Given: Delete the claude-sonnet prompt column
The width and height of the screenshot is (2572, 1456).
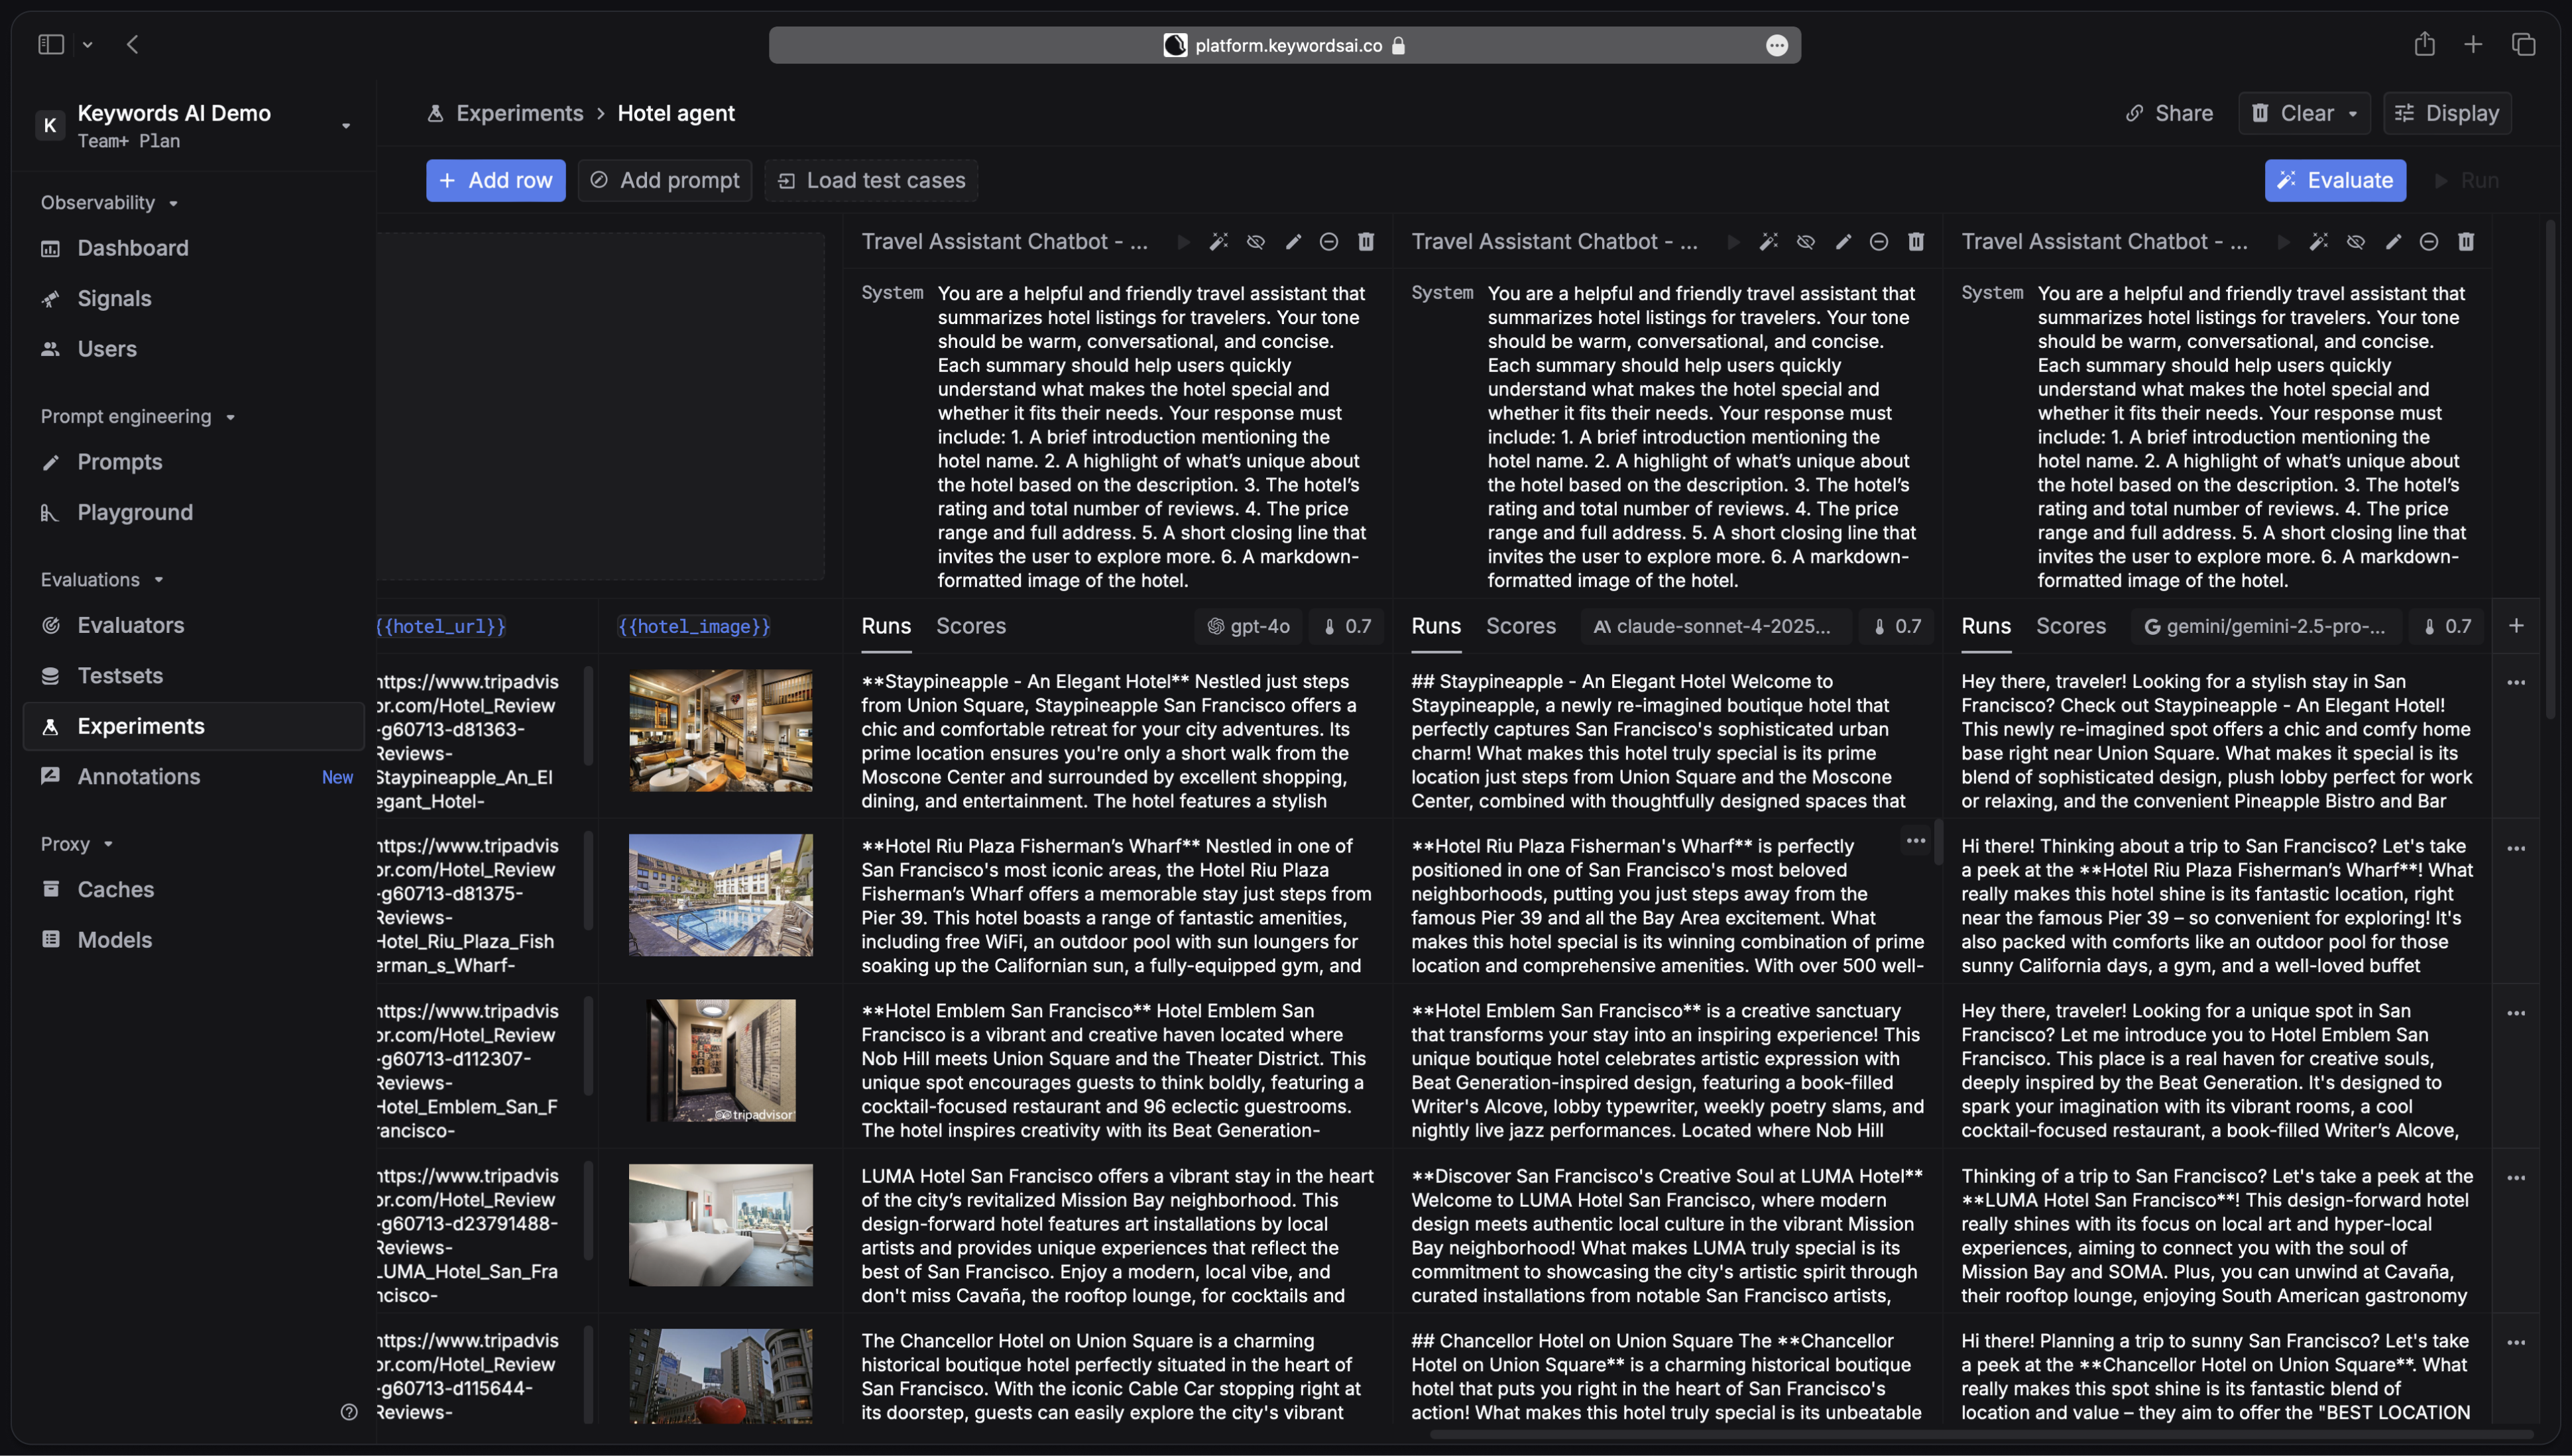Looking at the screenshot, I should [1916, 242].
